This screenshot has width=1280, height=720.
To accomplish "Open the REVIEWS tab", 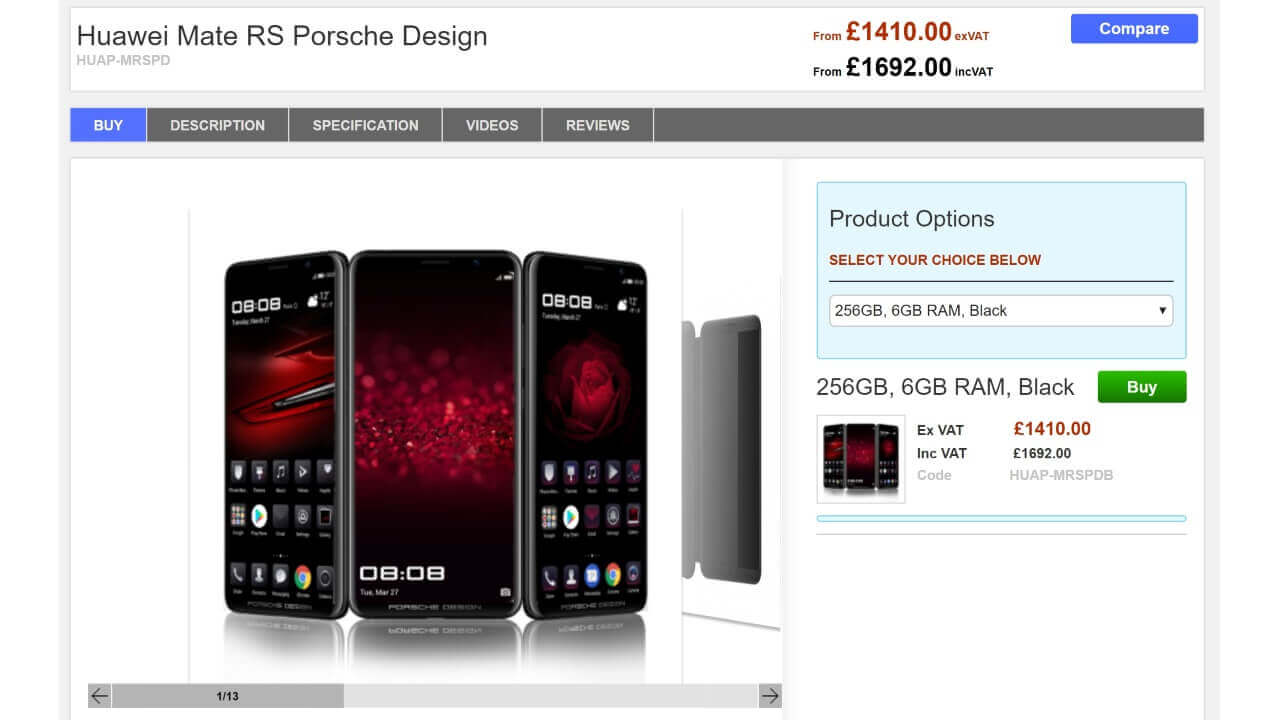I will tap(598, 125).
